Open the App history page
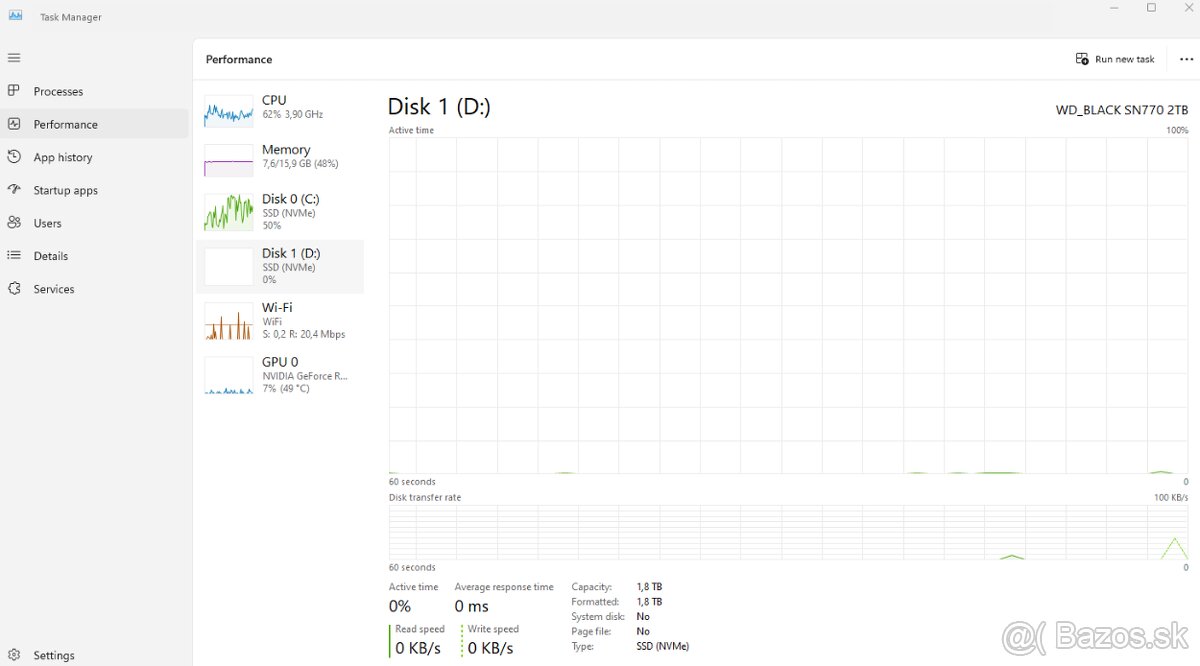This screenshot has width=1200, height=666. tap(95, 157)
